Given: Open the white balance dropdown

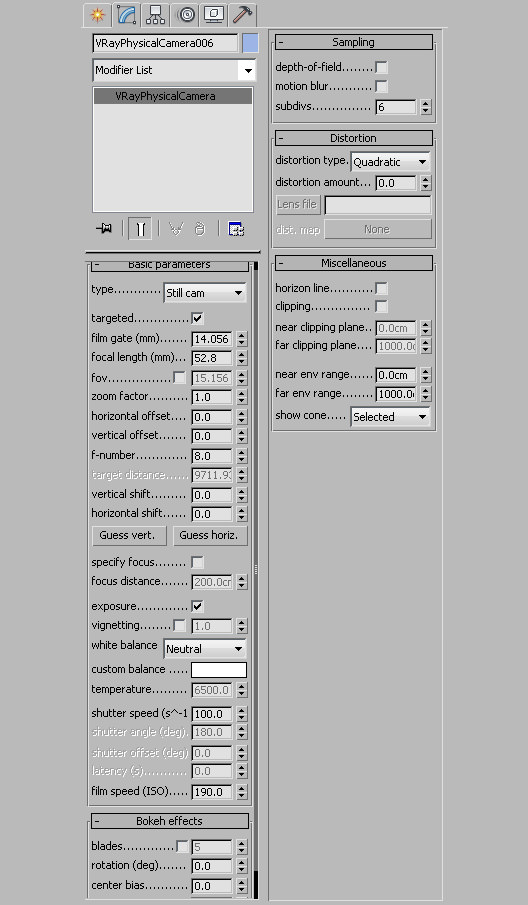Looking at the screenshot, I should [205, 649].
